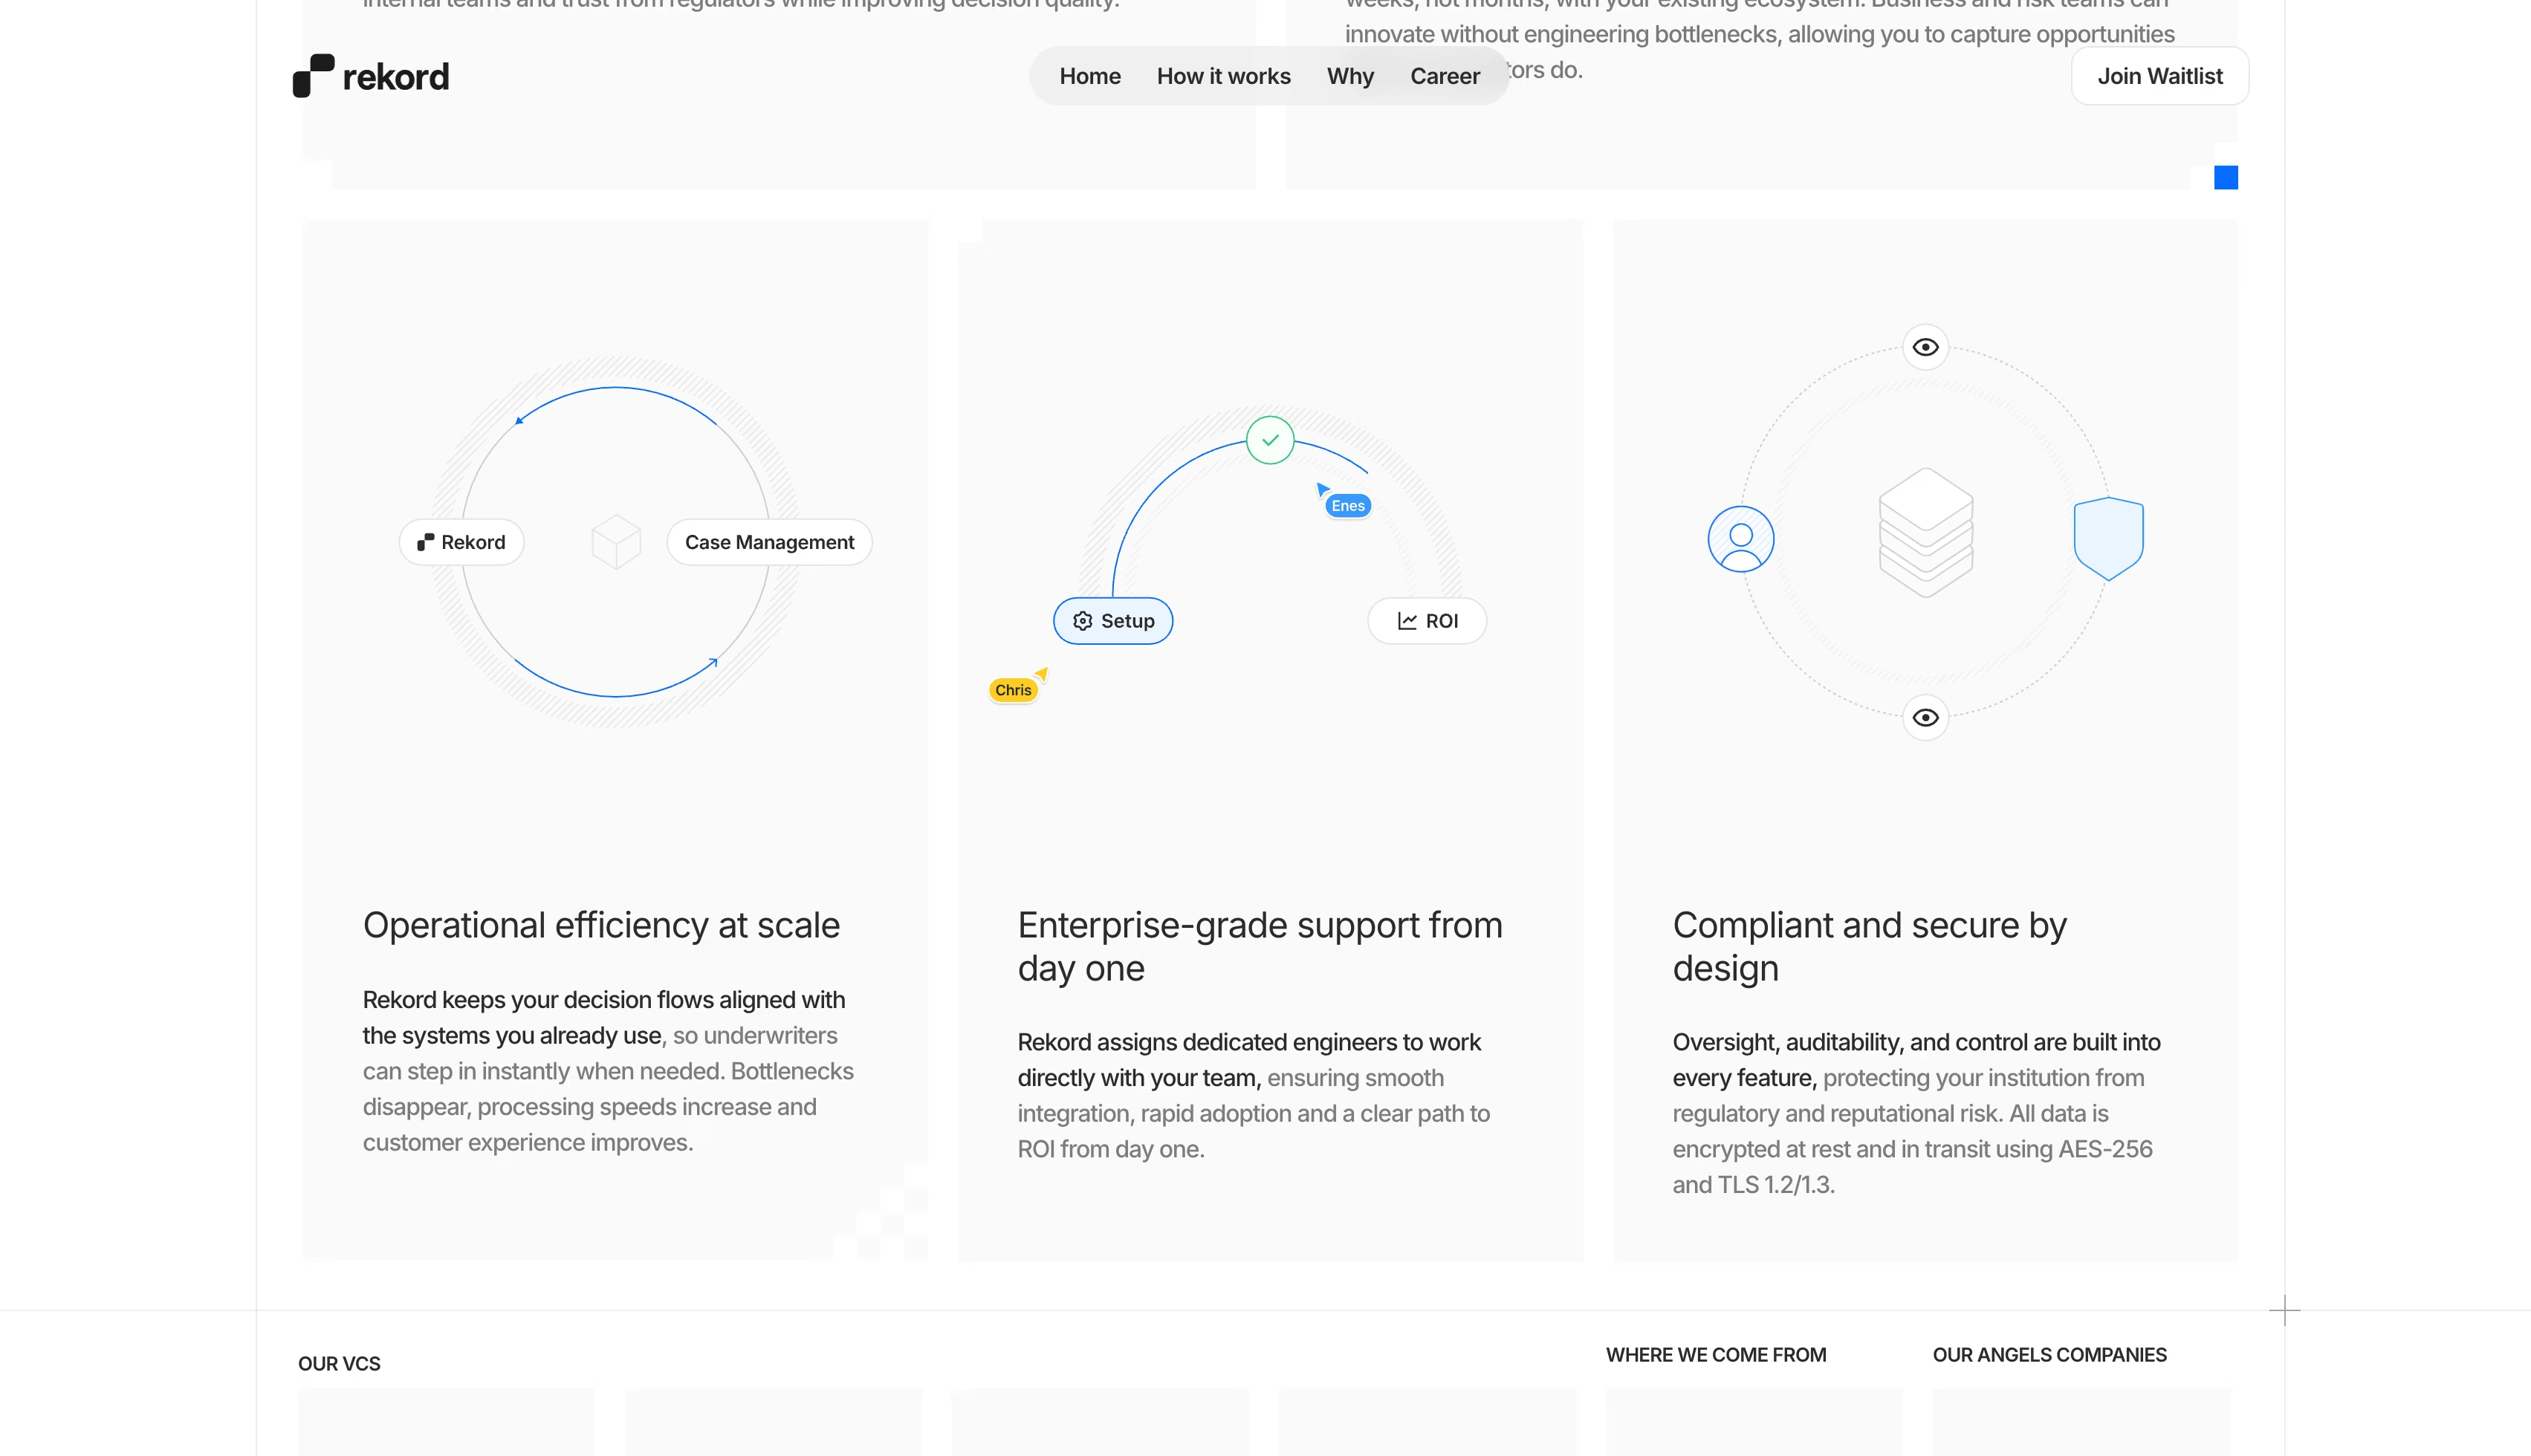Image resolution: width=2531 pixels, height=1456 pixels.
Task: Click the stacked layers database icon
Action: tap(1925, 533)
